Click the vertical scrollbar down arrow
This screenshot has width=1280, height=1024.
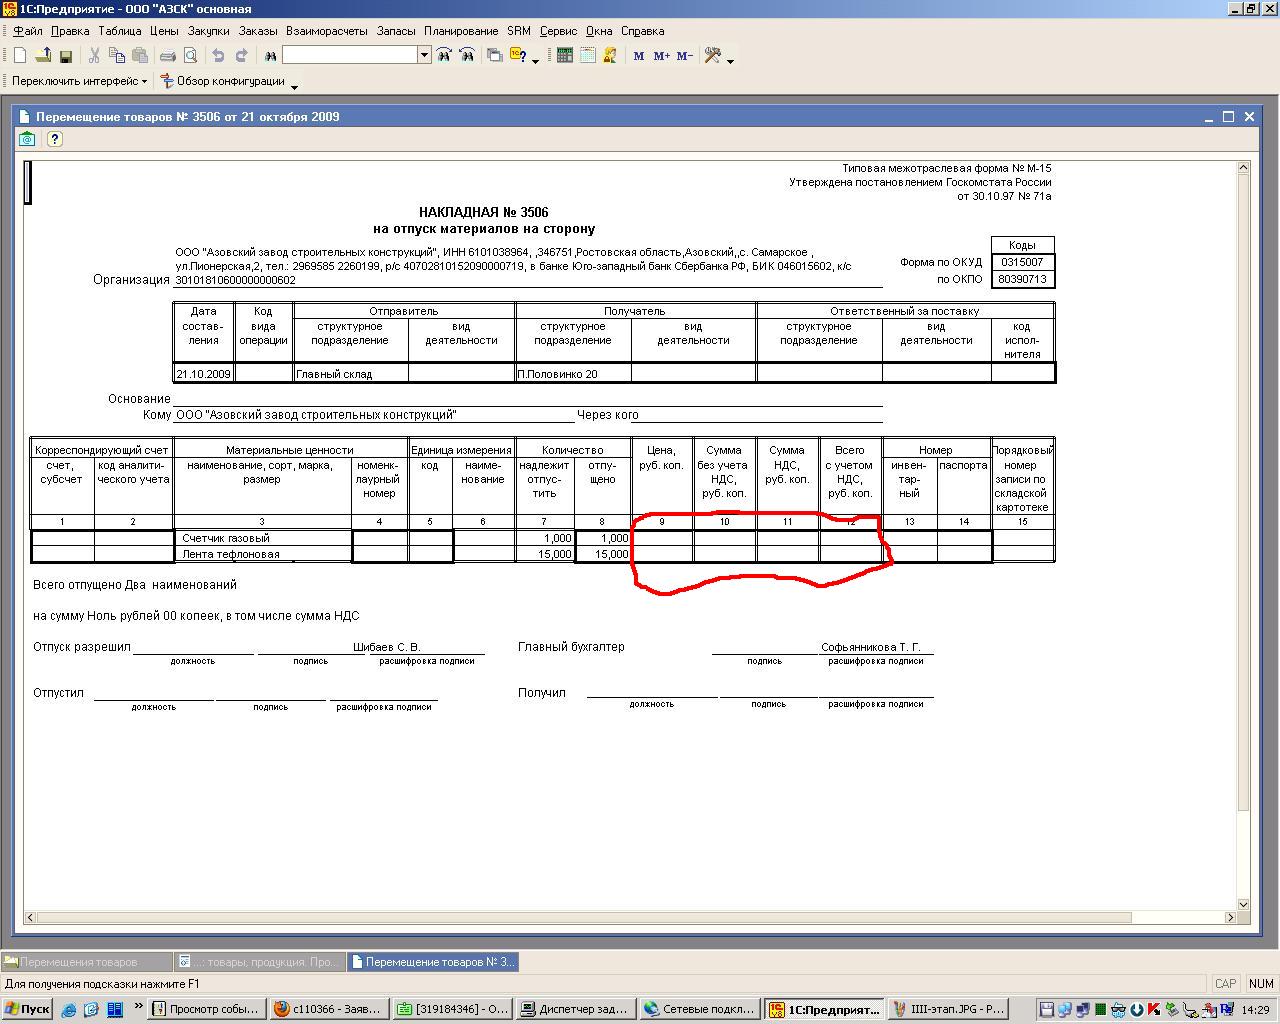(1244, 904)
